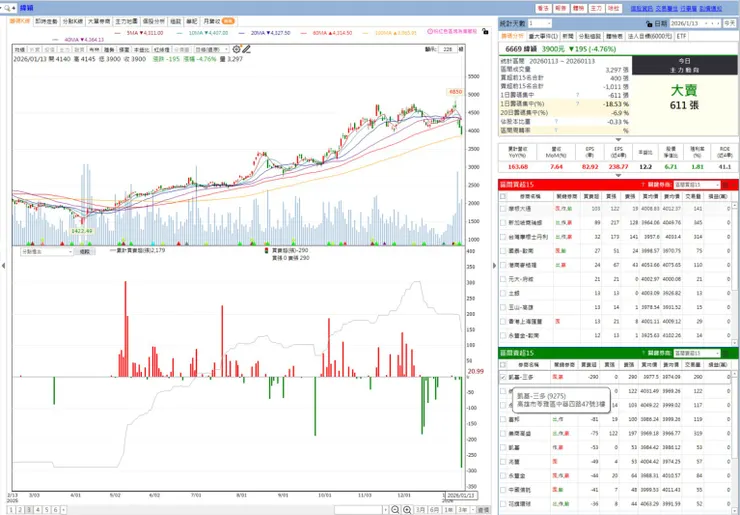This screenshot has height=515, width=740.
Task: Click the 今天 button
Action: (729, 24)
